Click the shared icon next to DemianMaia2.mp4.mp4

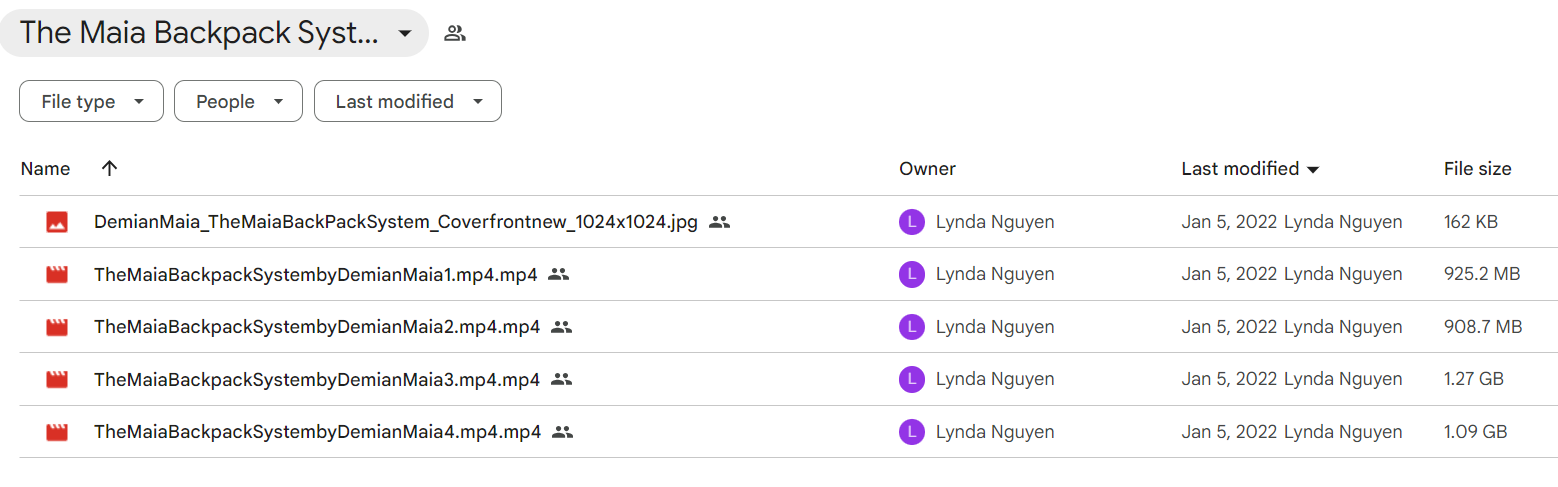[x=562, y=327]
